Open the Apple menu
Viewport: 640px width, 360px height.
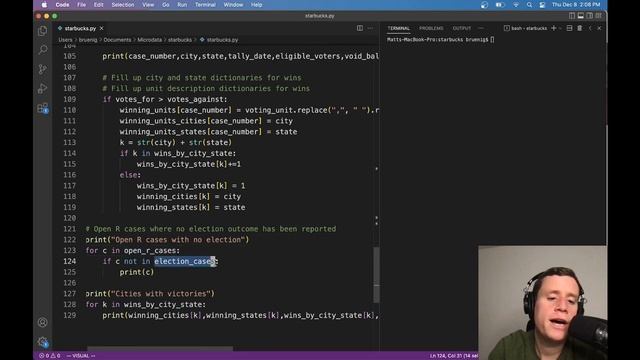[44, 5]
